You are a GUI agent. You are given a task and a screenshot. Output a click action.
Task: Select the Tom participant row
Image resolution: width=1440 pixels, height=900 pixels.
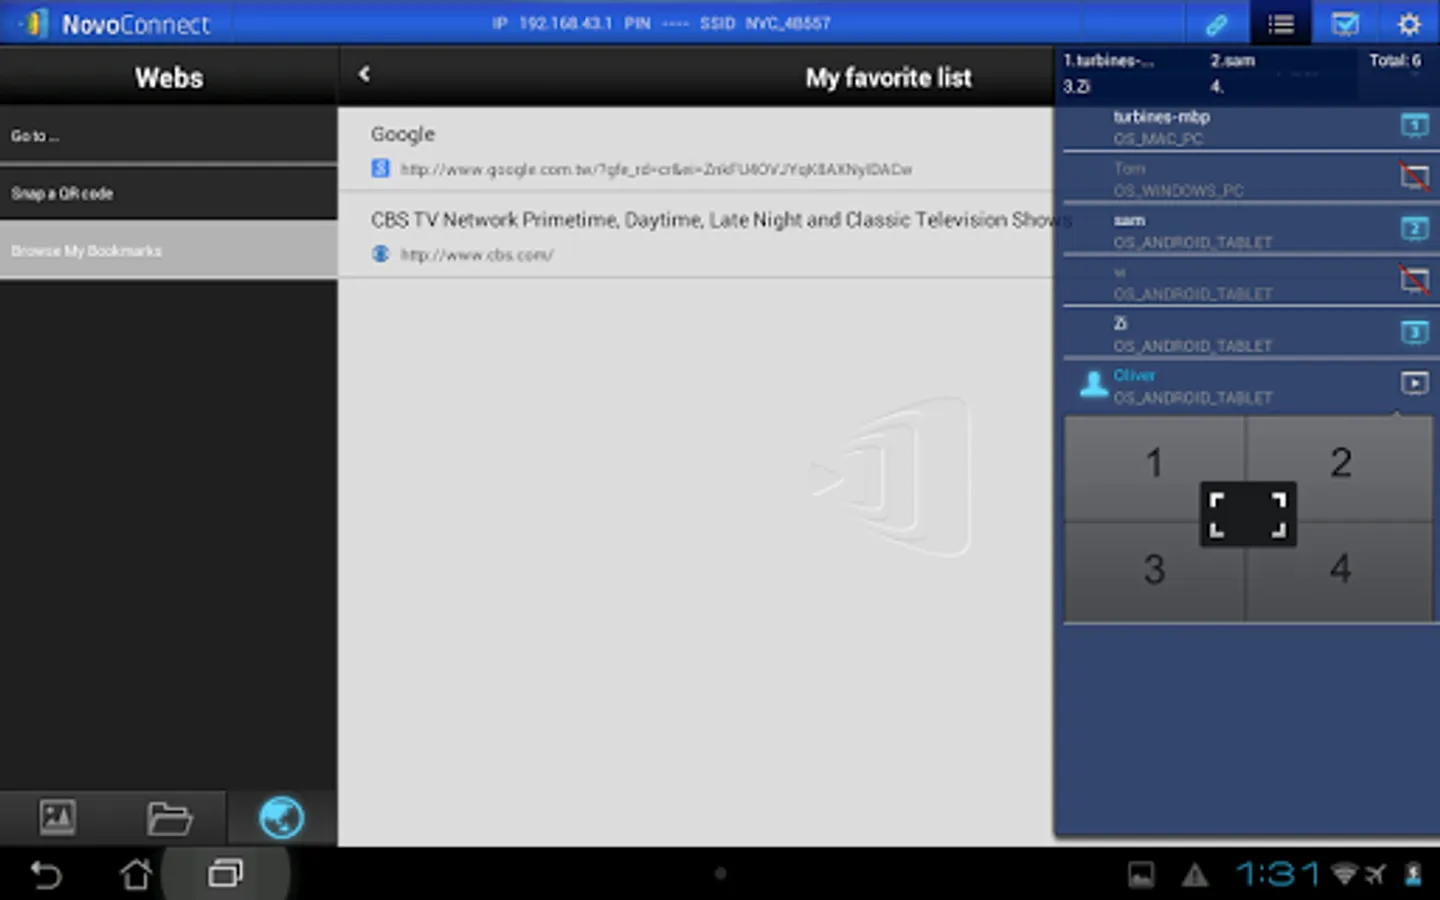point(1251,179)
